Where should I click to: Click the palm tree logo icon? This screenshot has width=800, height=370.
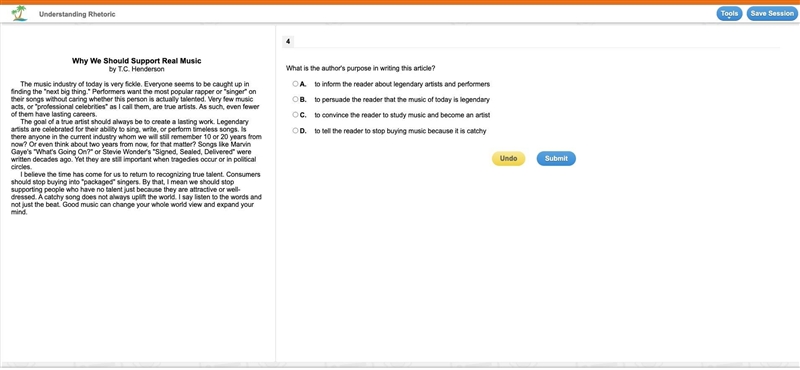coord(20,14)
